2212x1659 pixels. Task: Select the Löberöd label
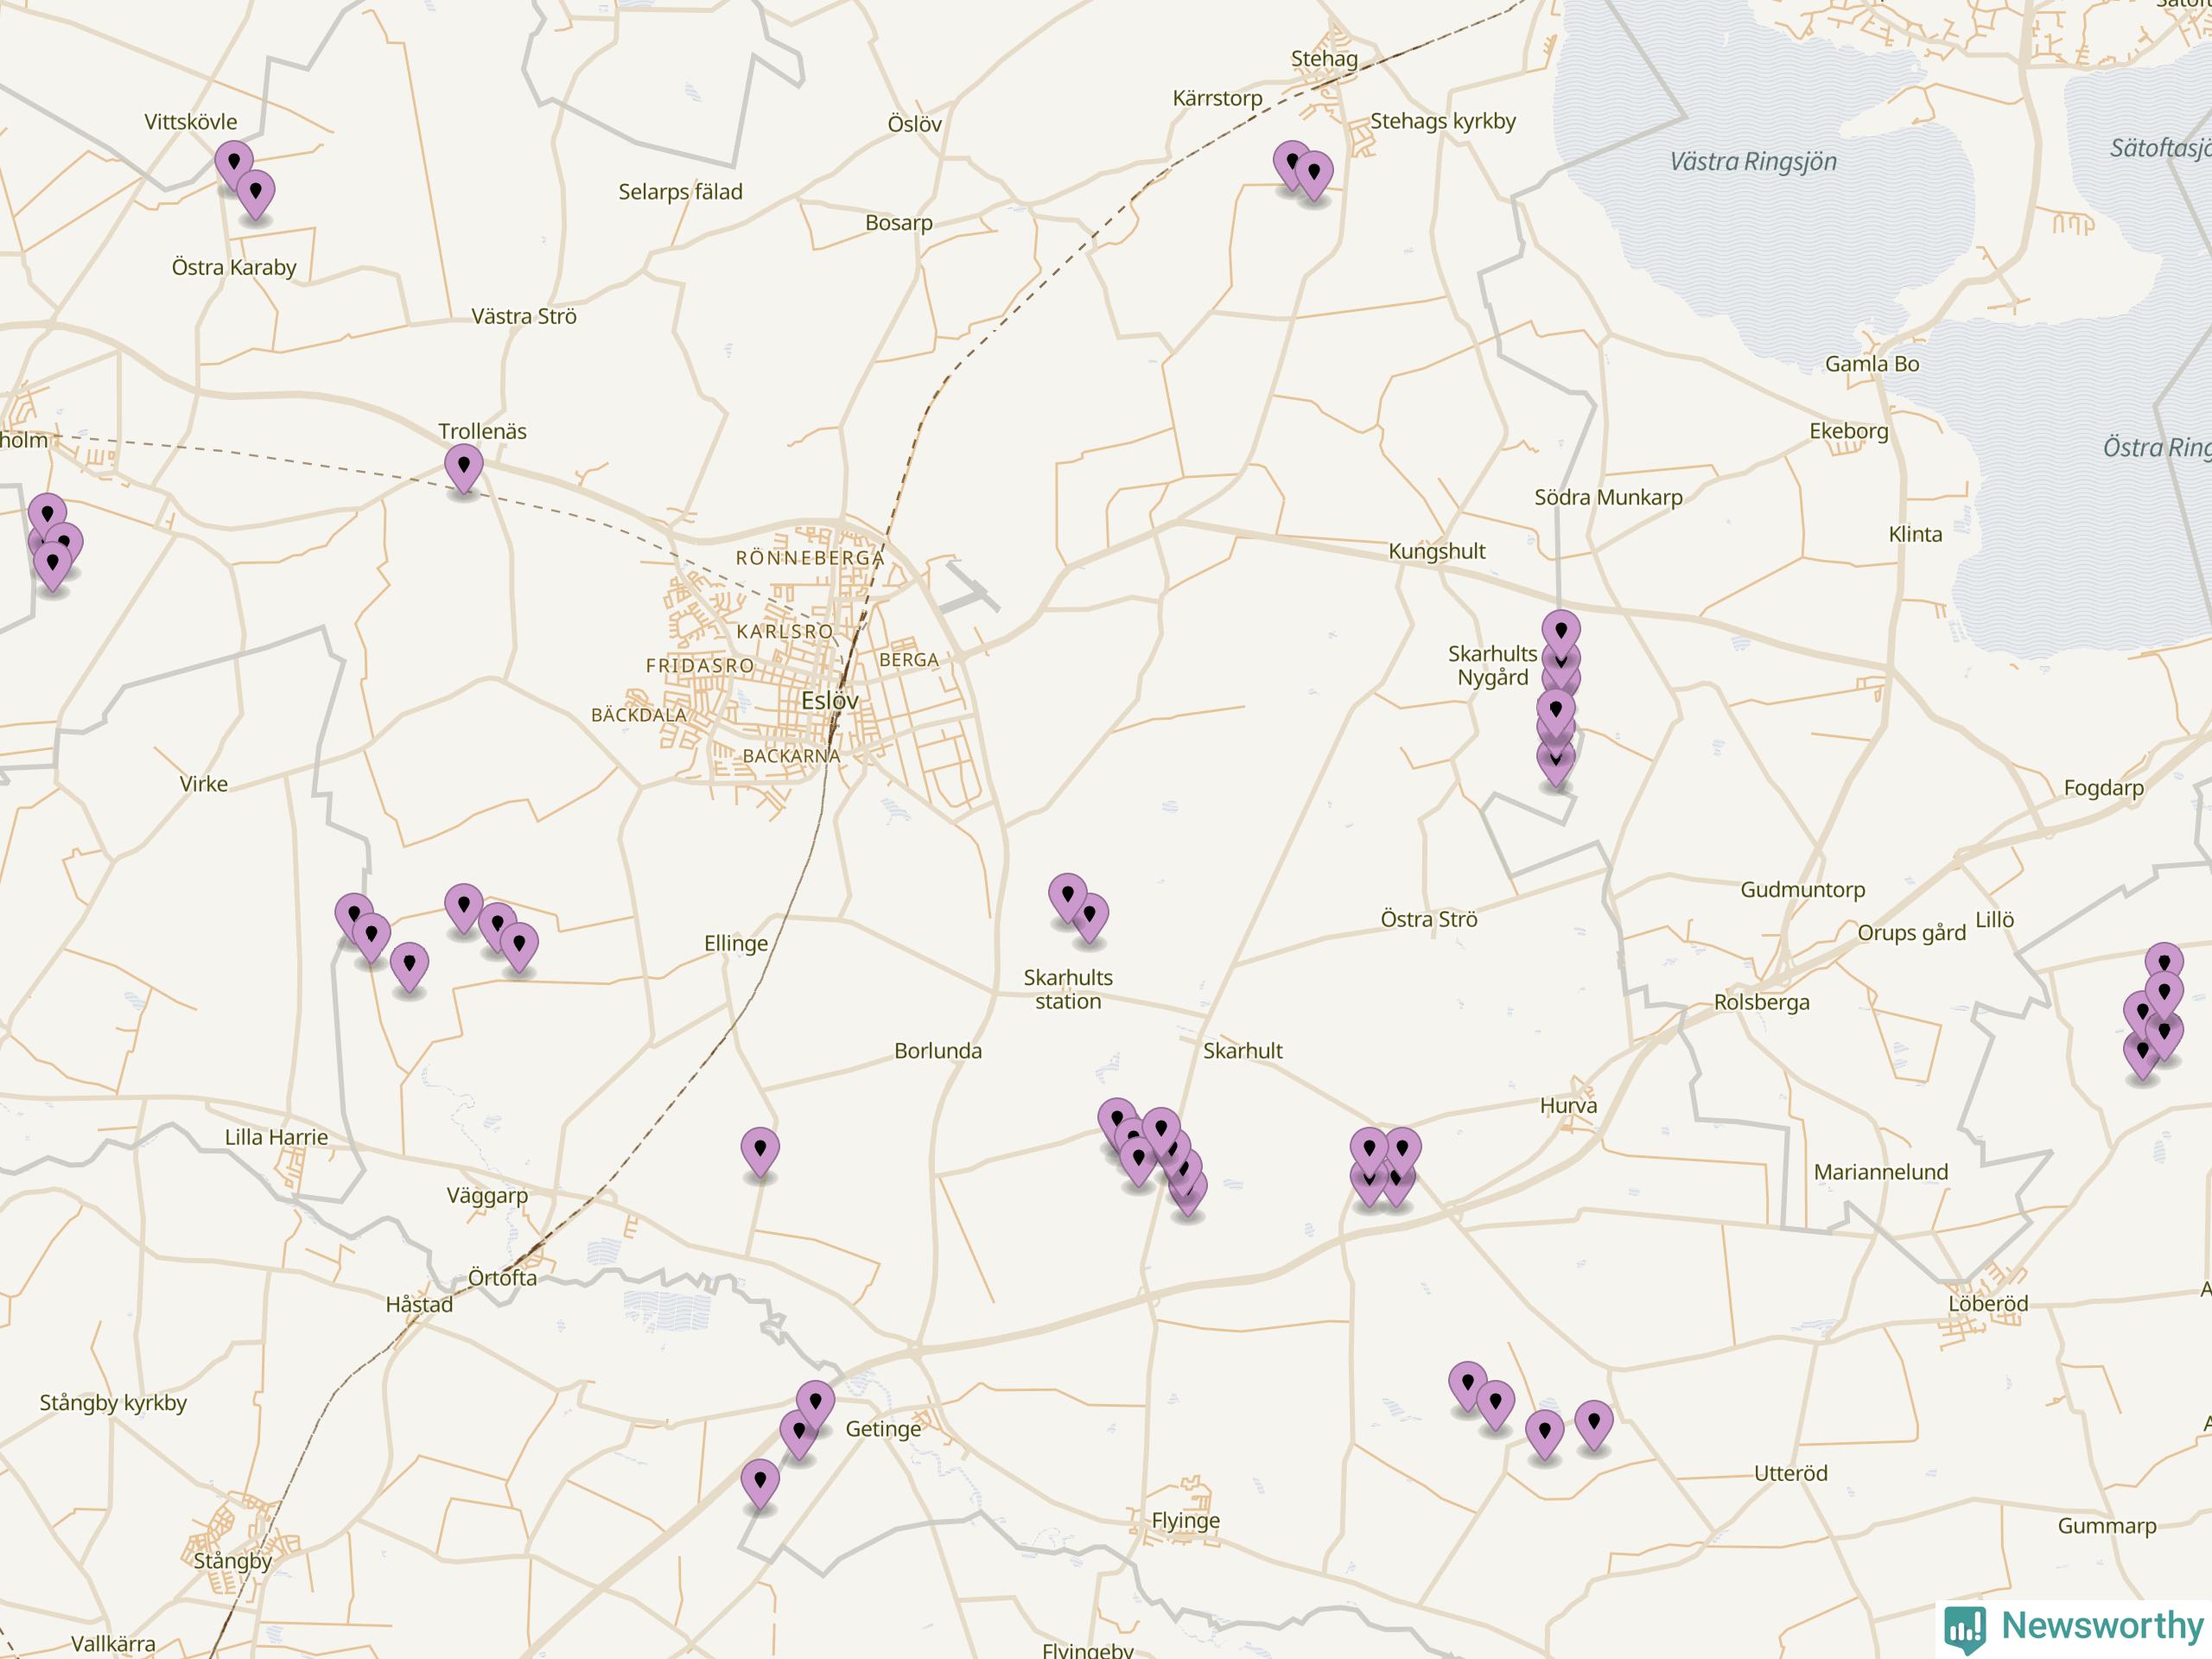[x=1989, y=1305]
